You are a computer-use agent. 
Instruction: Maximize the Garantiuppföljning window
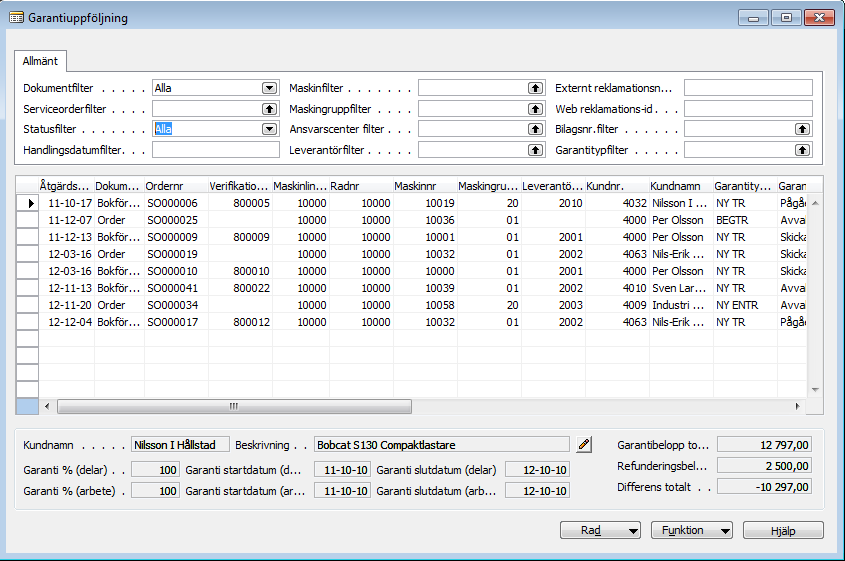(x=786, y=18)
